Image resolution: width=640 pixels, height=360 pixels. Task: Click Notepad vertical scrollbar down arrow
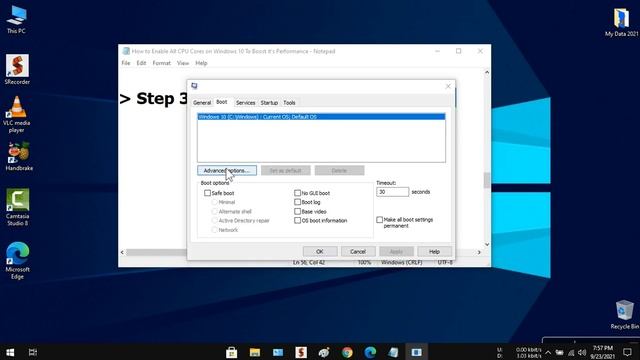487,244
